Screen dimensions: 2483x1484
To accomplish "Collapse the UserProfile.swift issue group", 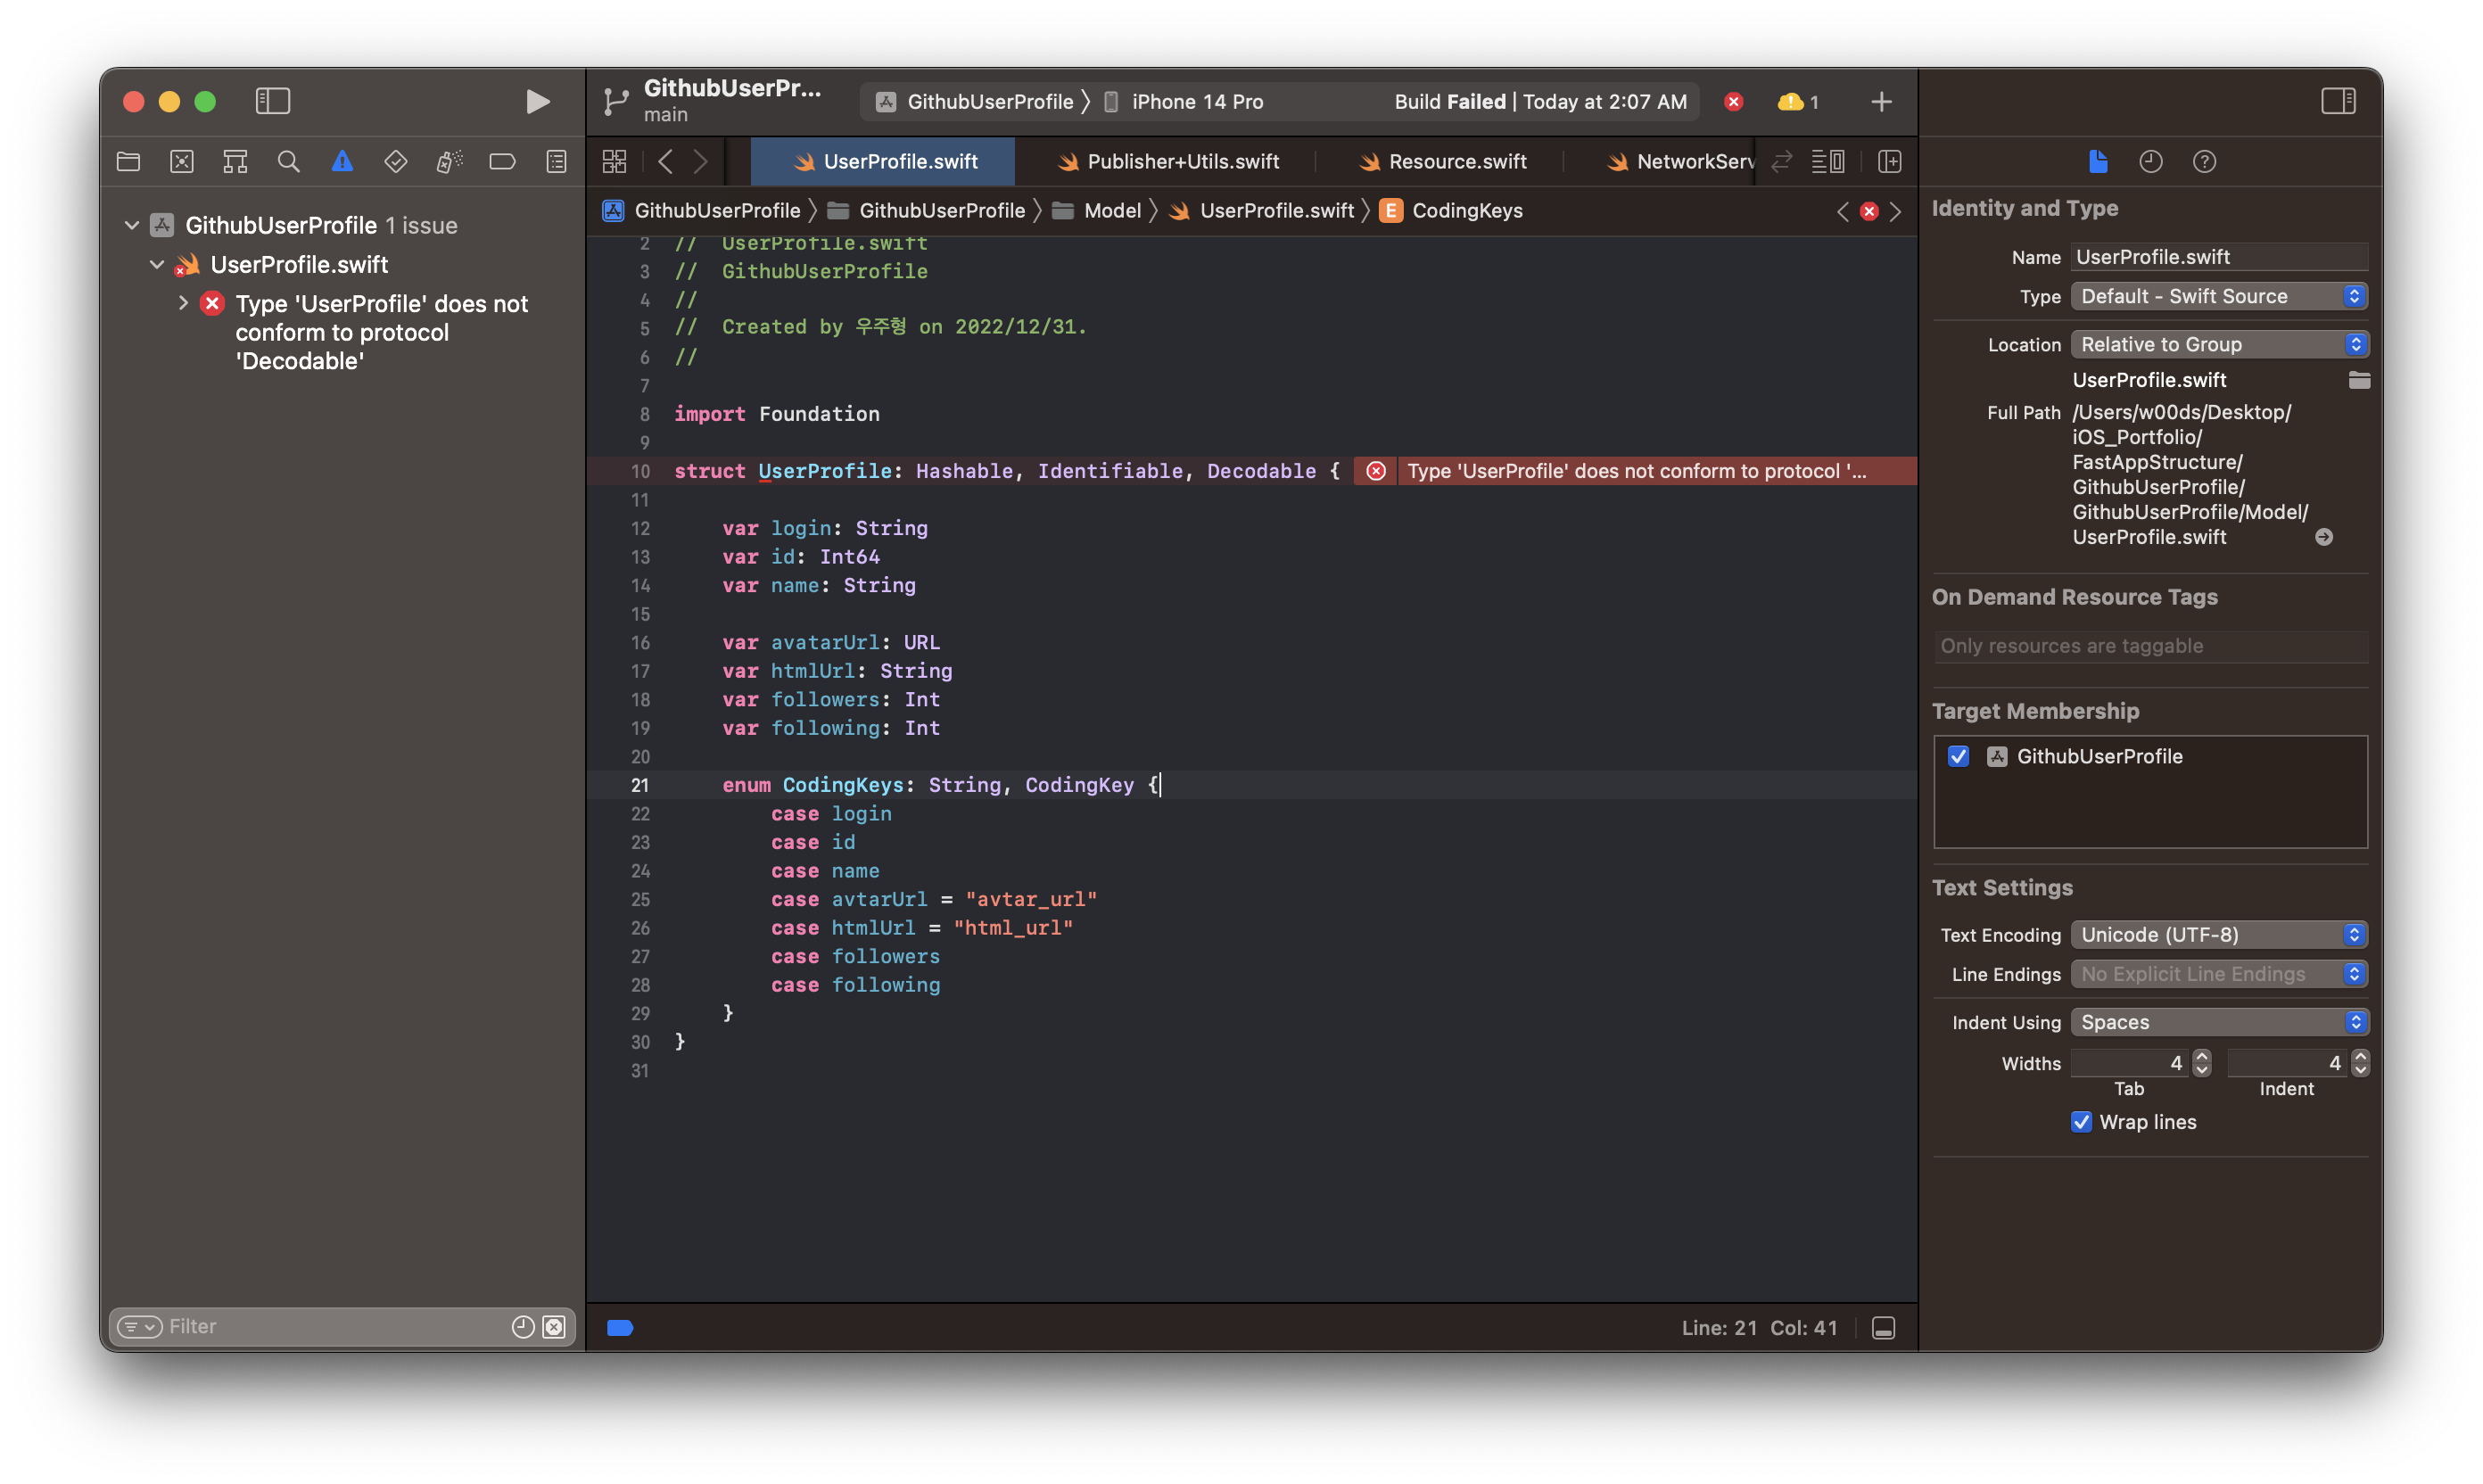I will (x=157, y=264).
